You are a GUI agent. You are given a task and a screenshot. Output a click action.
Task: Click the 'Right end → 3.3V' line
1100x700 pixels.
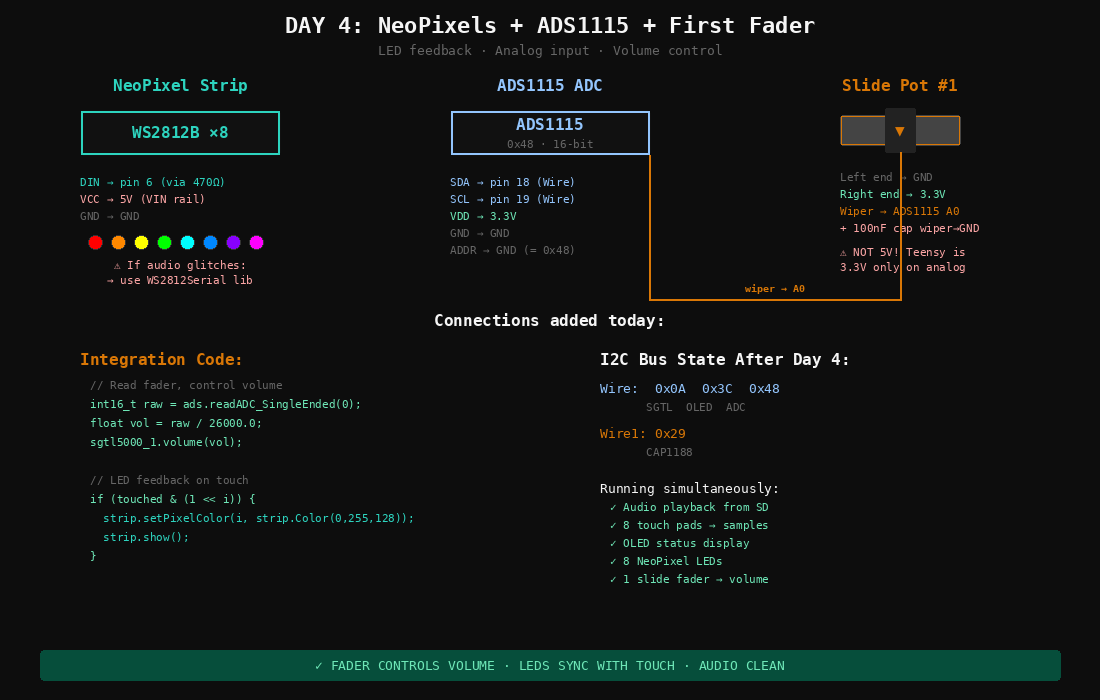(892, 194)
